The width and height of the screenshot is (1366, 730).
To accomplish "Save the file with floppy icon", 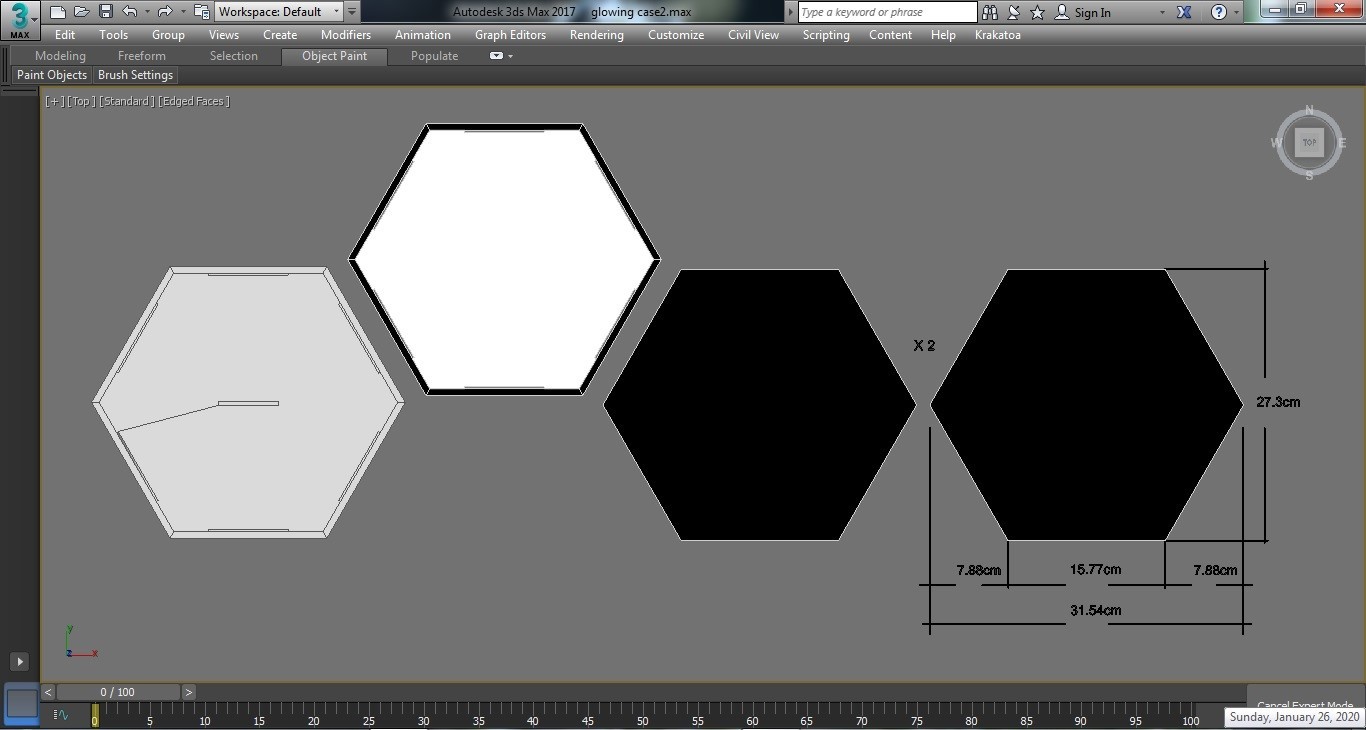I will coord(106,12).
